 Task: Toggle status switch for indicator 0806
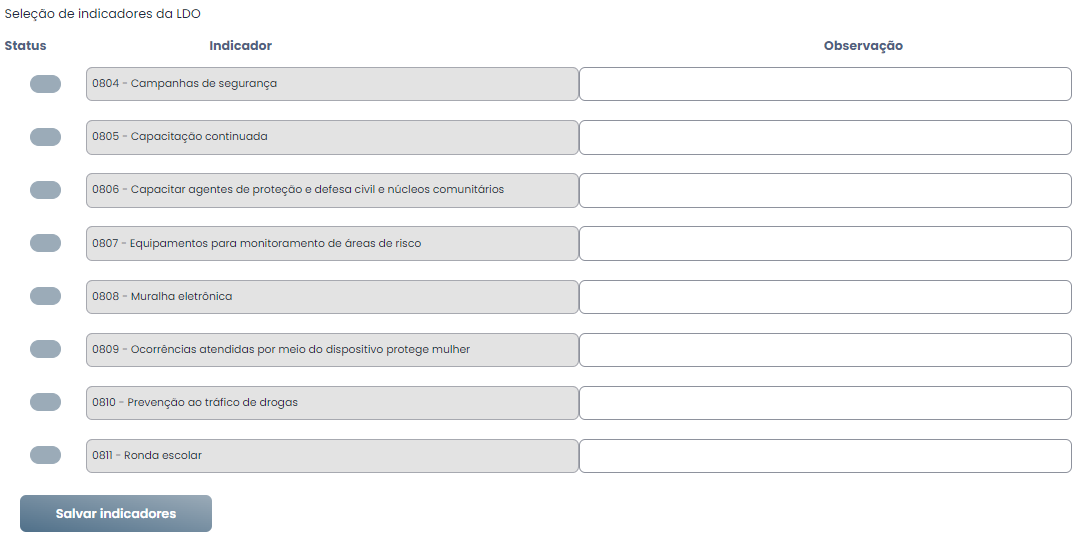(x=45, y=190)
